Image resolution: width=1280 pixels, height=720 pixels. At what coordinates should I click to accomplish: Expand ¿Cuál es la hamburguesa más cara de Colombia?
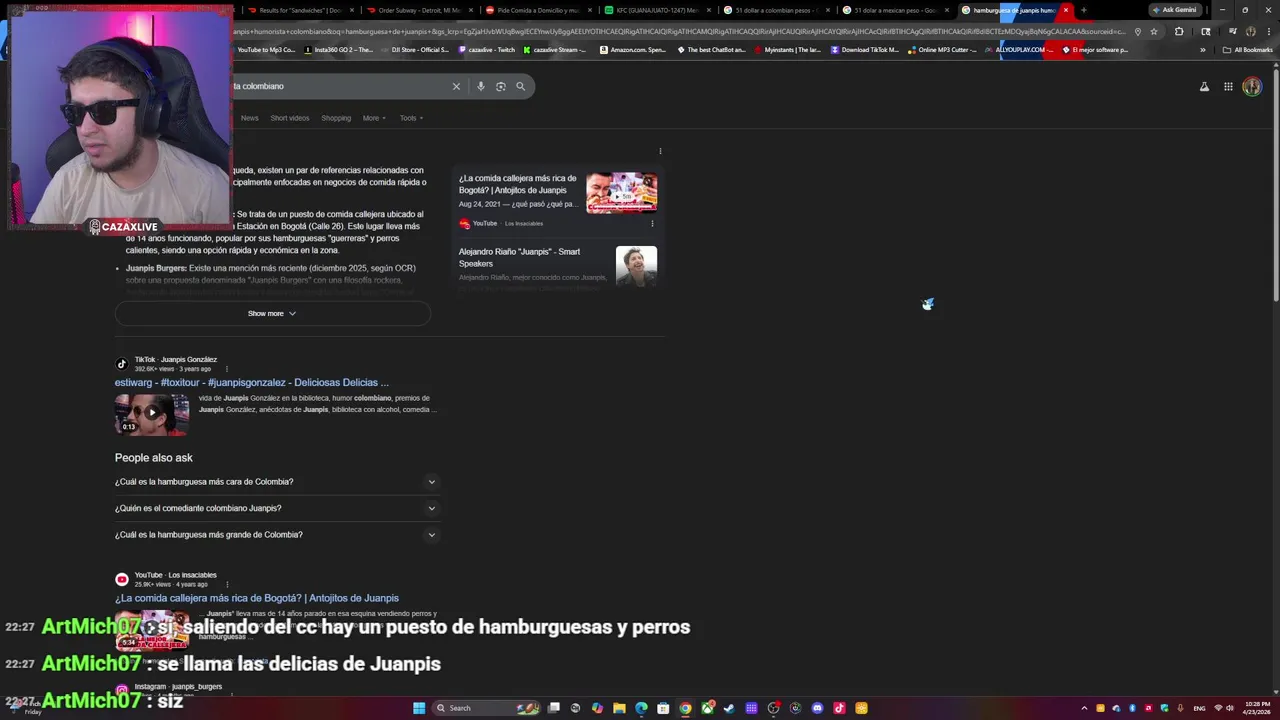[x=276, y=482]
